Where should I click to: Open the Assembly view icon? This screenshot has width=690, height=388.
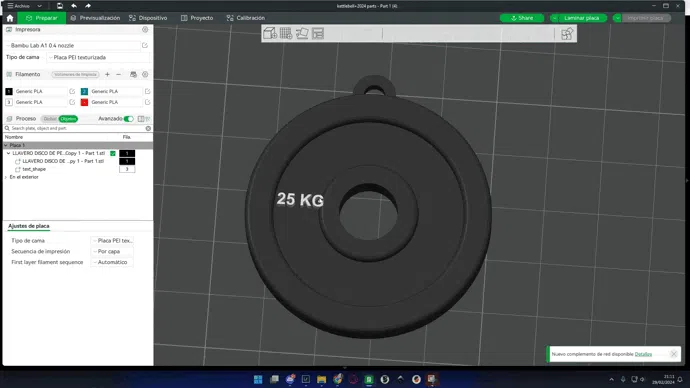(567, 33)
